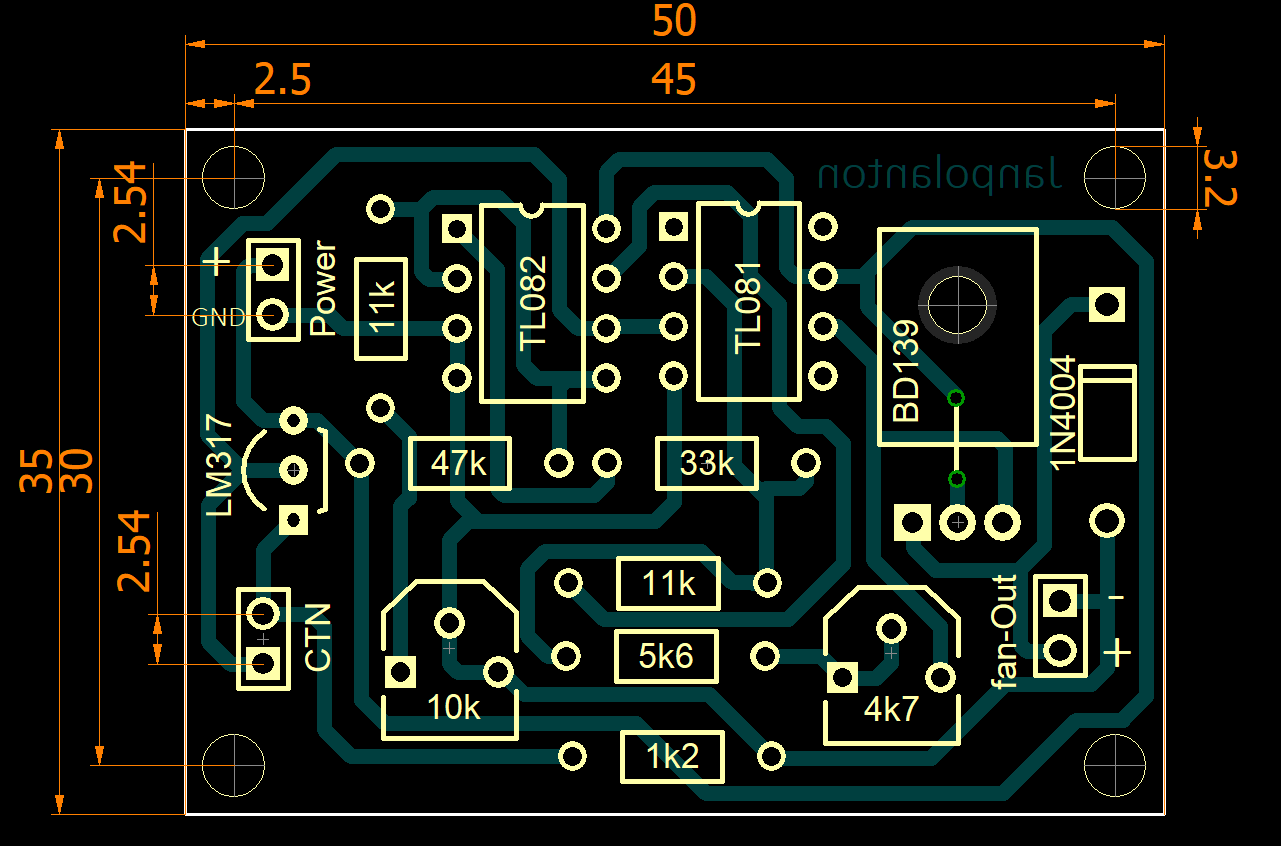Click the plus sign beside Power connector
Image resolution: width=1281 pixels, height=846 pixels.
tap(217, 264)
